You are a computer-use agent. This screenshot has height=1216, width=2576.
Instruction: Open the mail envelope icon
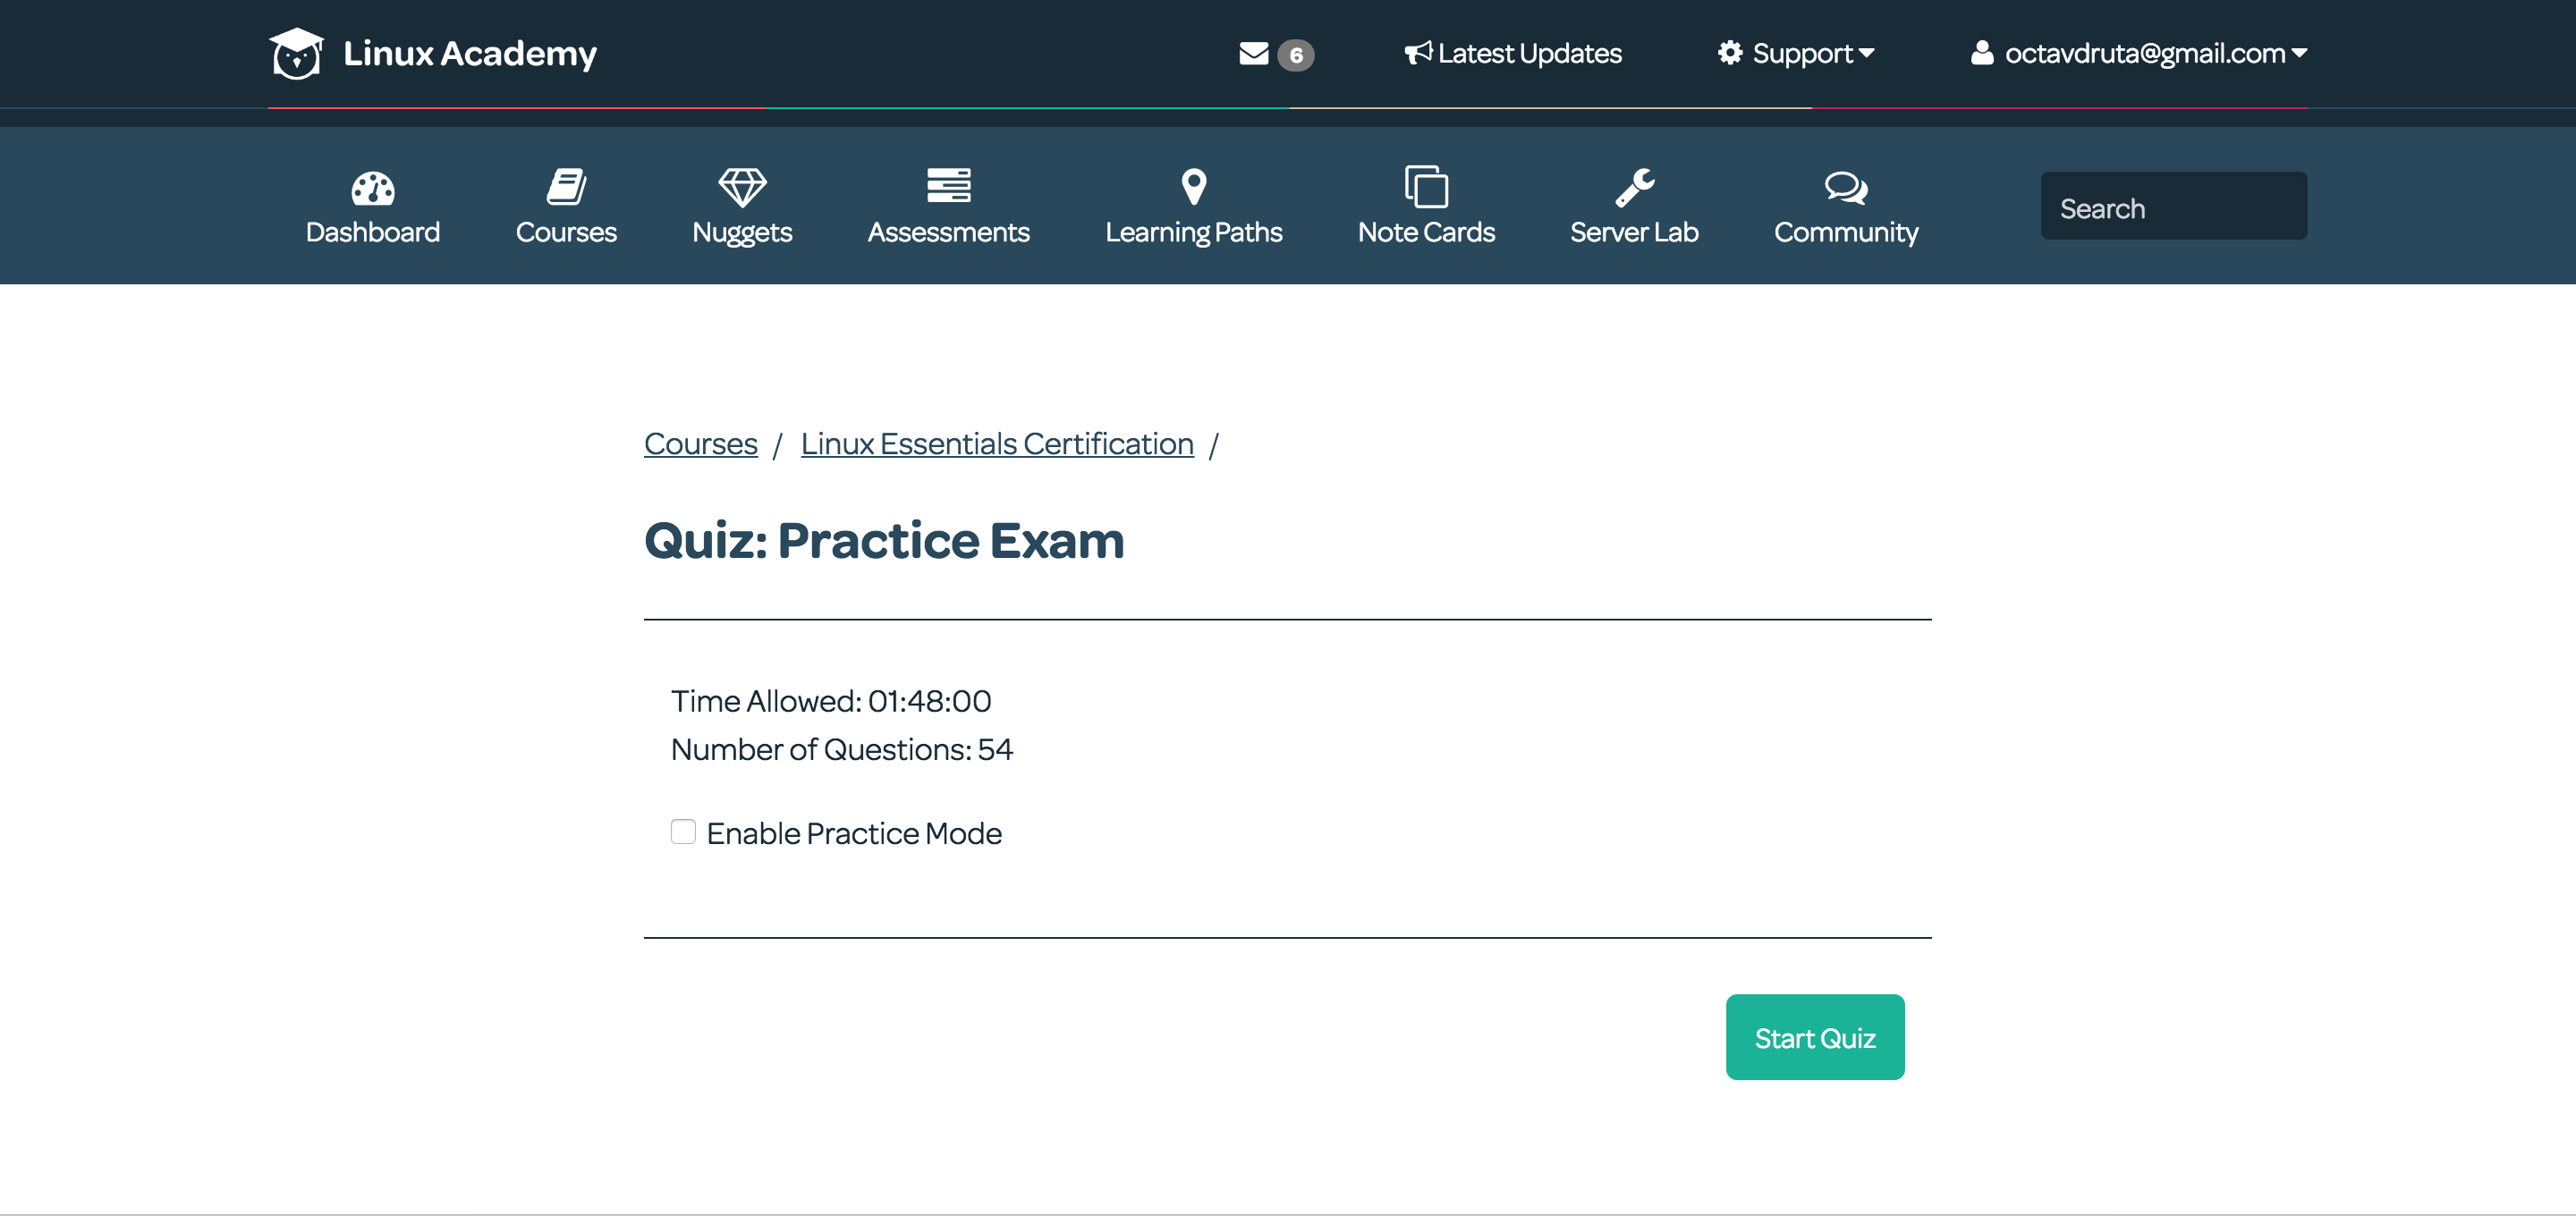(x=1254, y=53)
